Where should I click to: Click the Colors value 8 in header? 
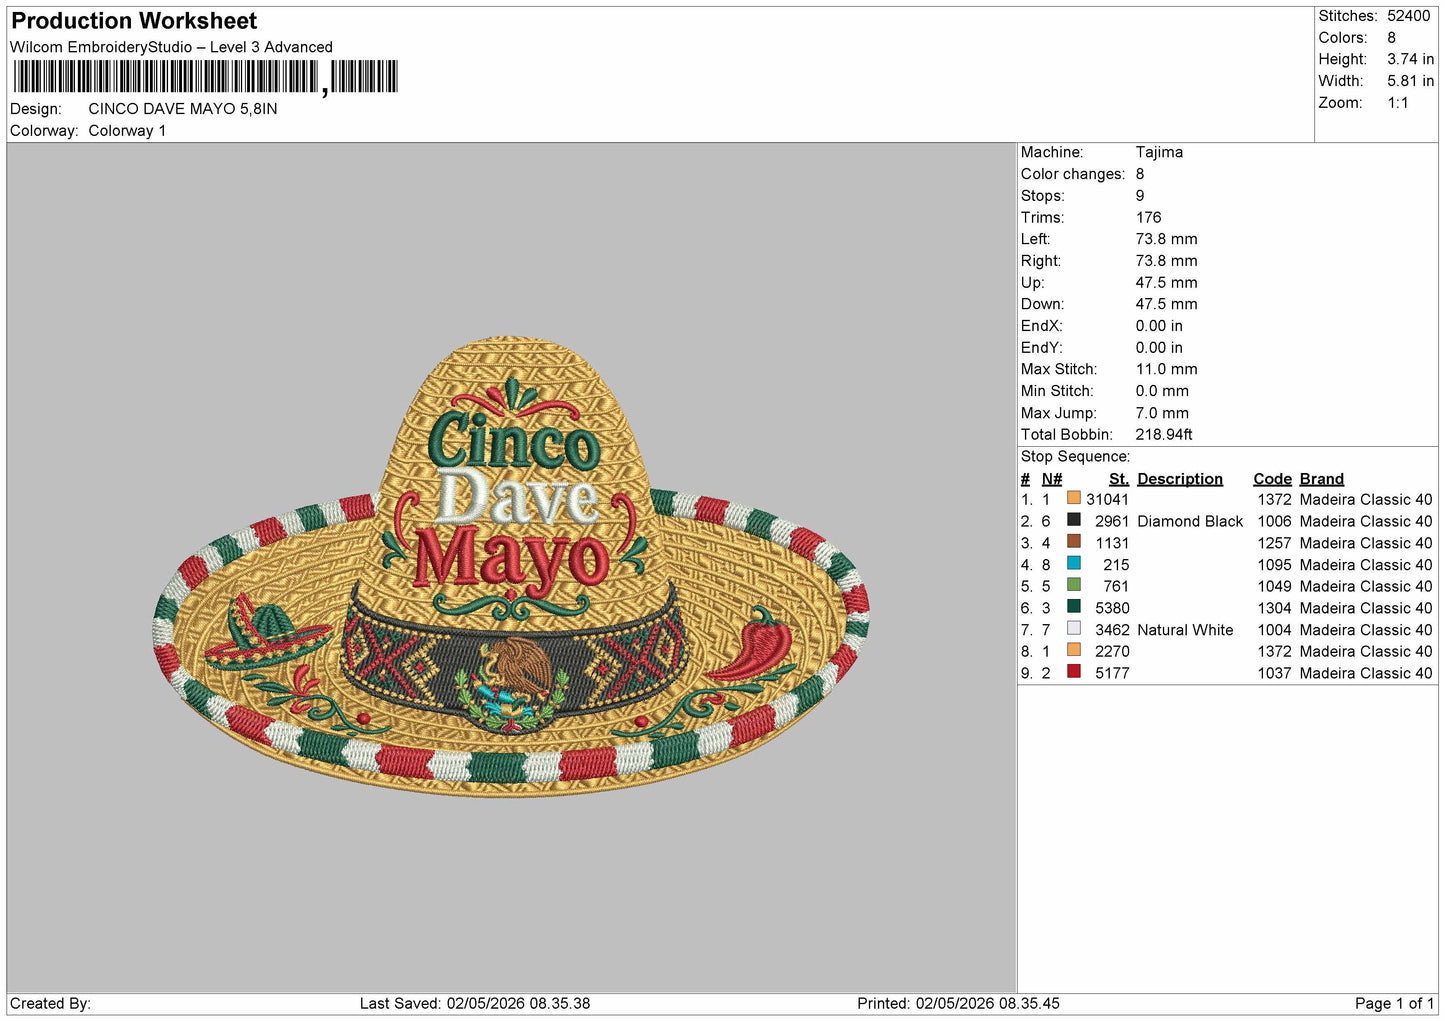tap(1391, 38)
